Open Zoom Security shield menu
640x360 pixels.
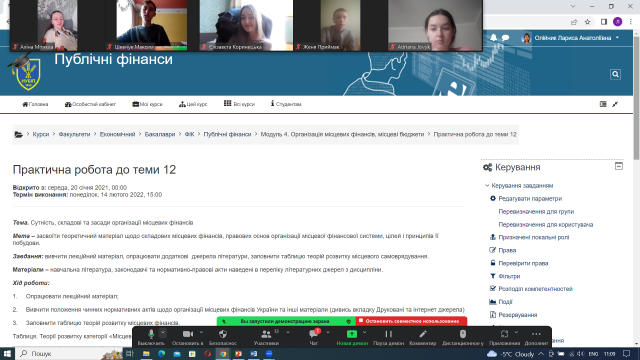(x=223, y=337)
